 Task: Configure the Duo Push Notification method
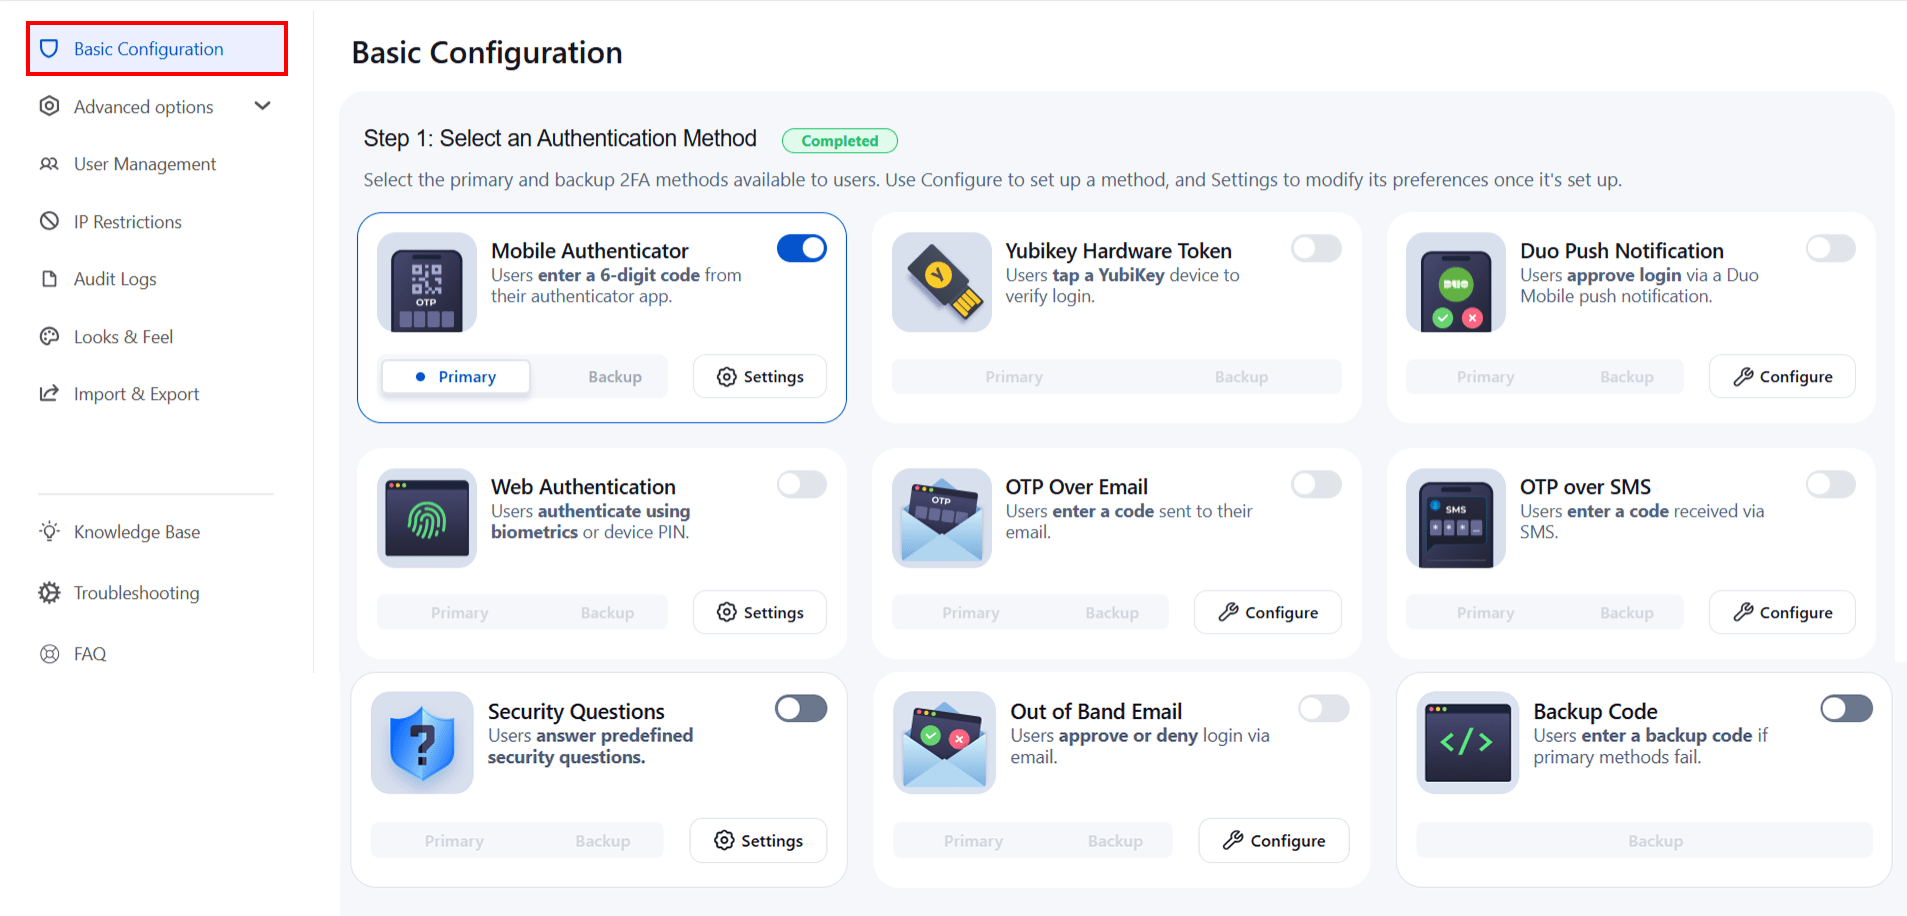pos(1781,376)
